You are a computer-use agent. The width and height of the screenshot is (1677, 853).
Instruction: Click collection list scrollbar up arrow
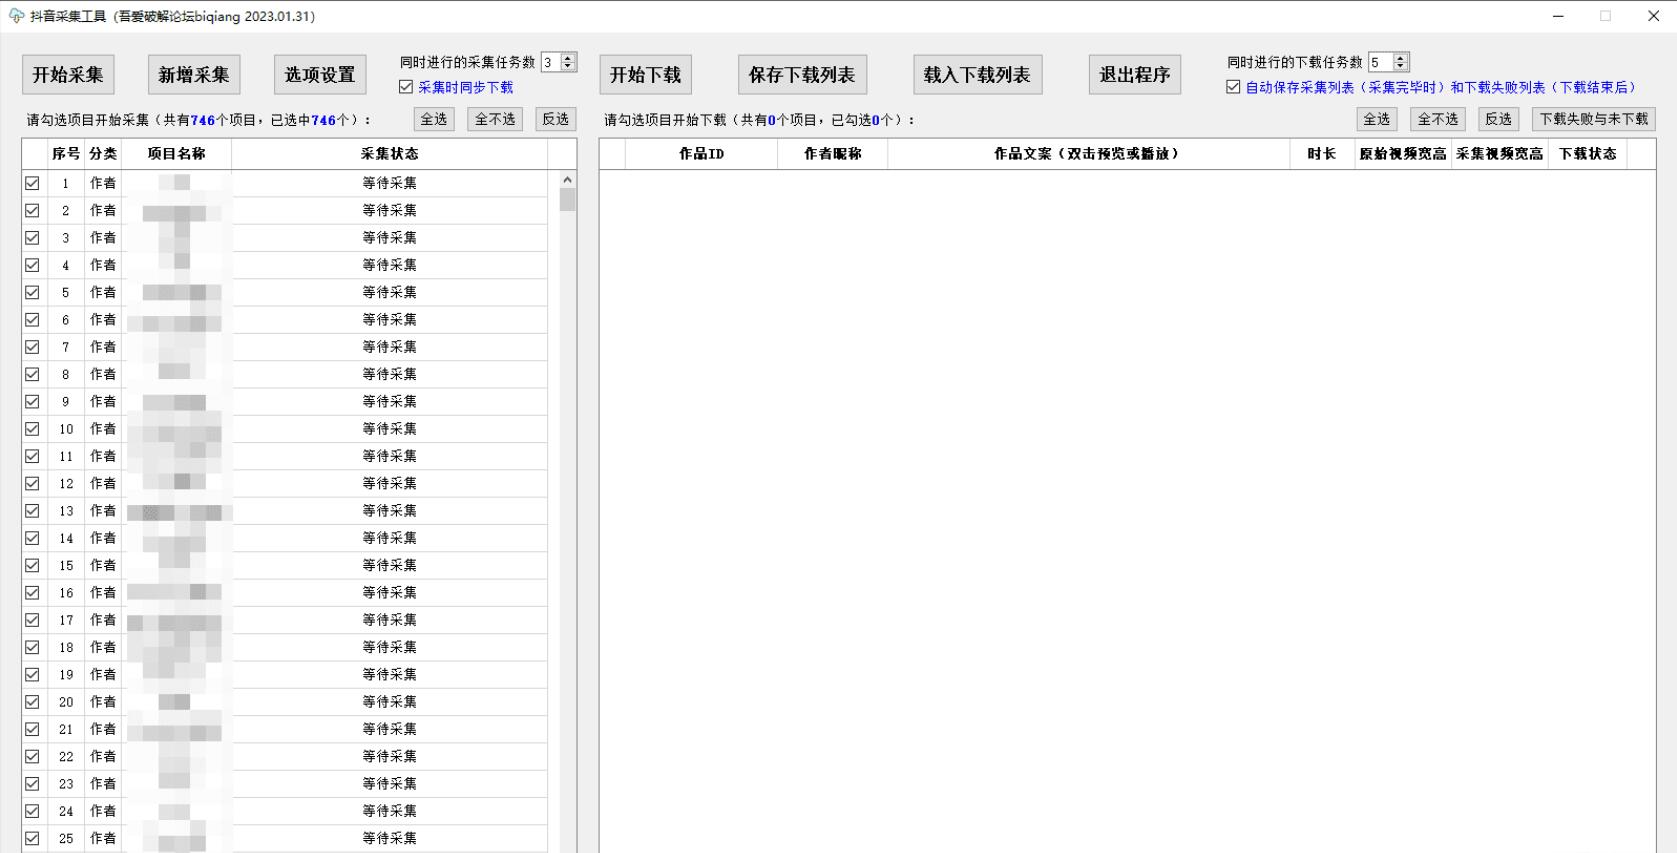point(568,180)
